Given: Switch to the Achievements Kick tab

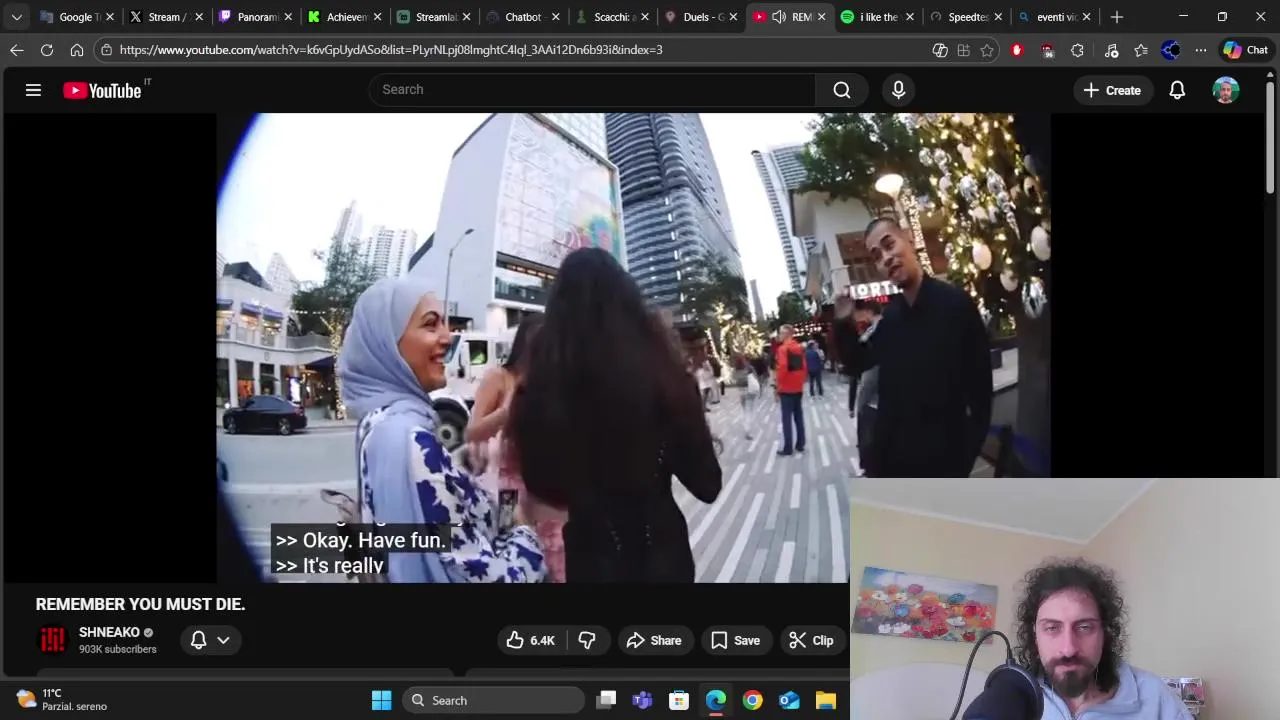Looking at the screenshot, I should 343,17.
